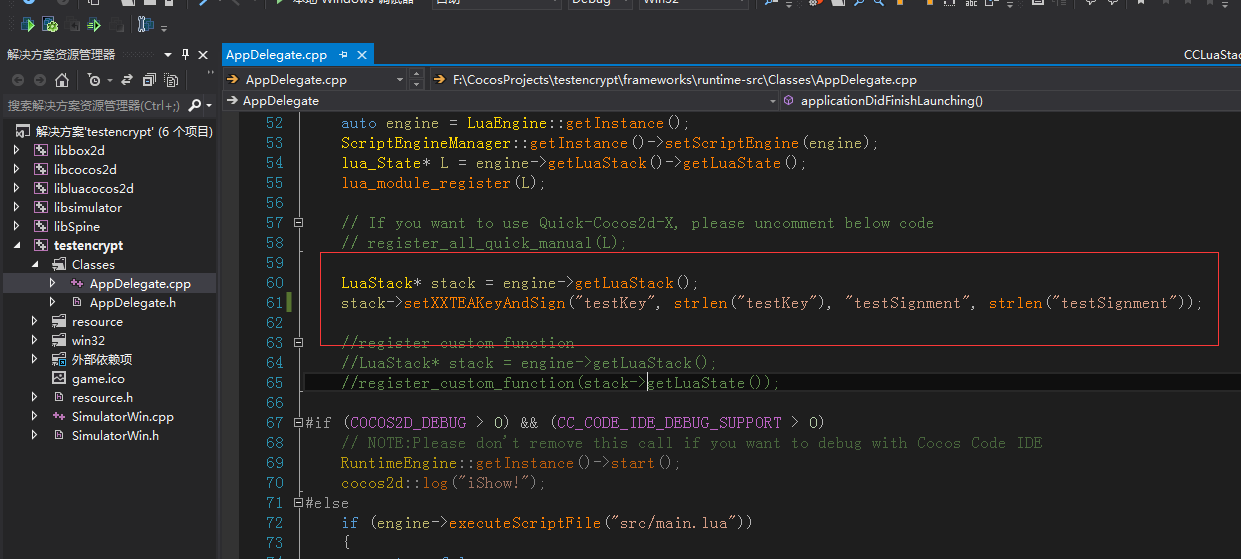1241x559 pixels.
Task: Expand the 外部依赖项 node
Action: click(x=34, y=359)
